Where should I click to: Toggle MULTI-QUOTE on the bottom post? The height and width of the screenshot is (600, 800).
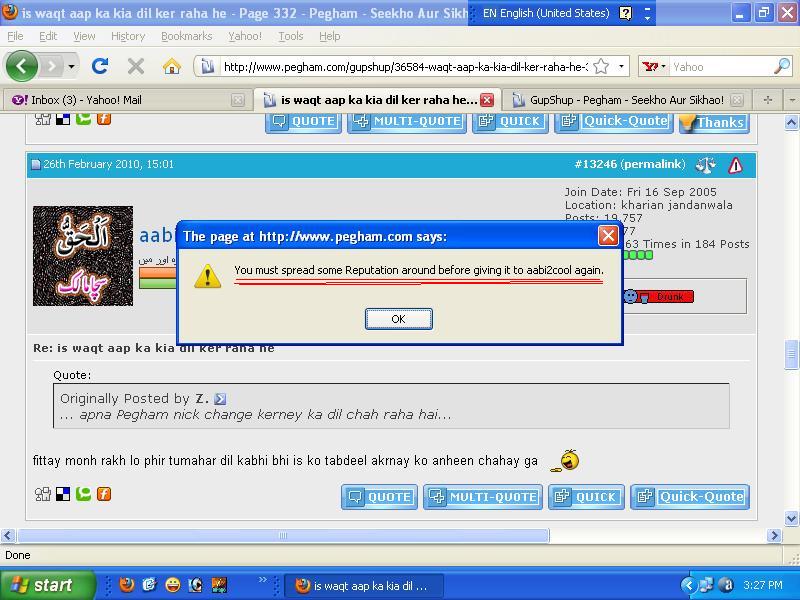[483, 497]
